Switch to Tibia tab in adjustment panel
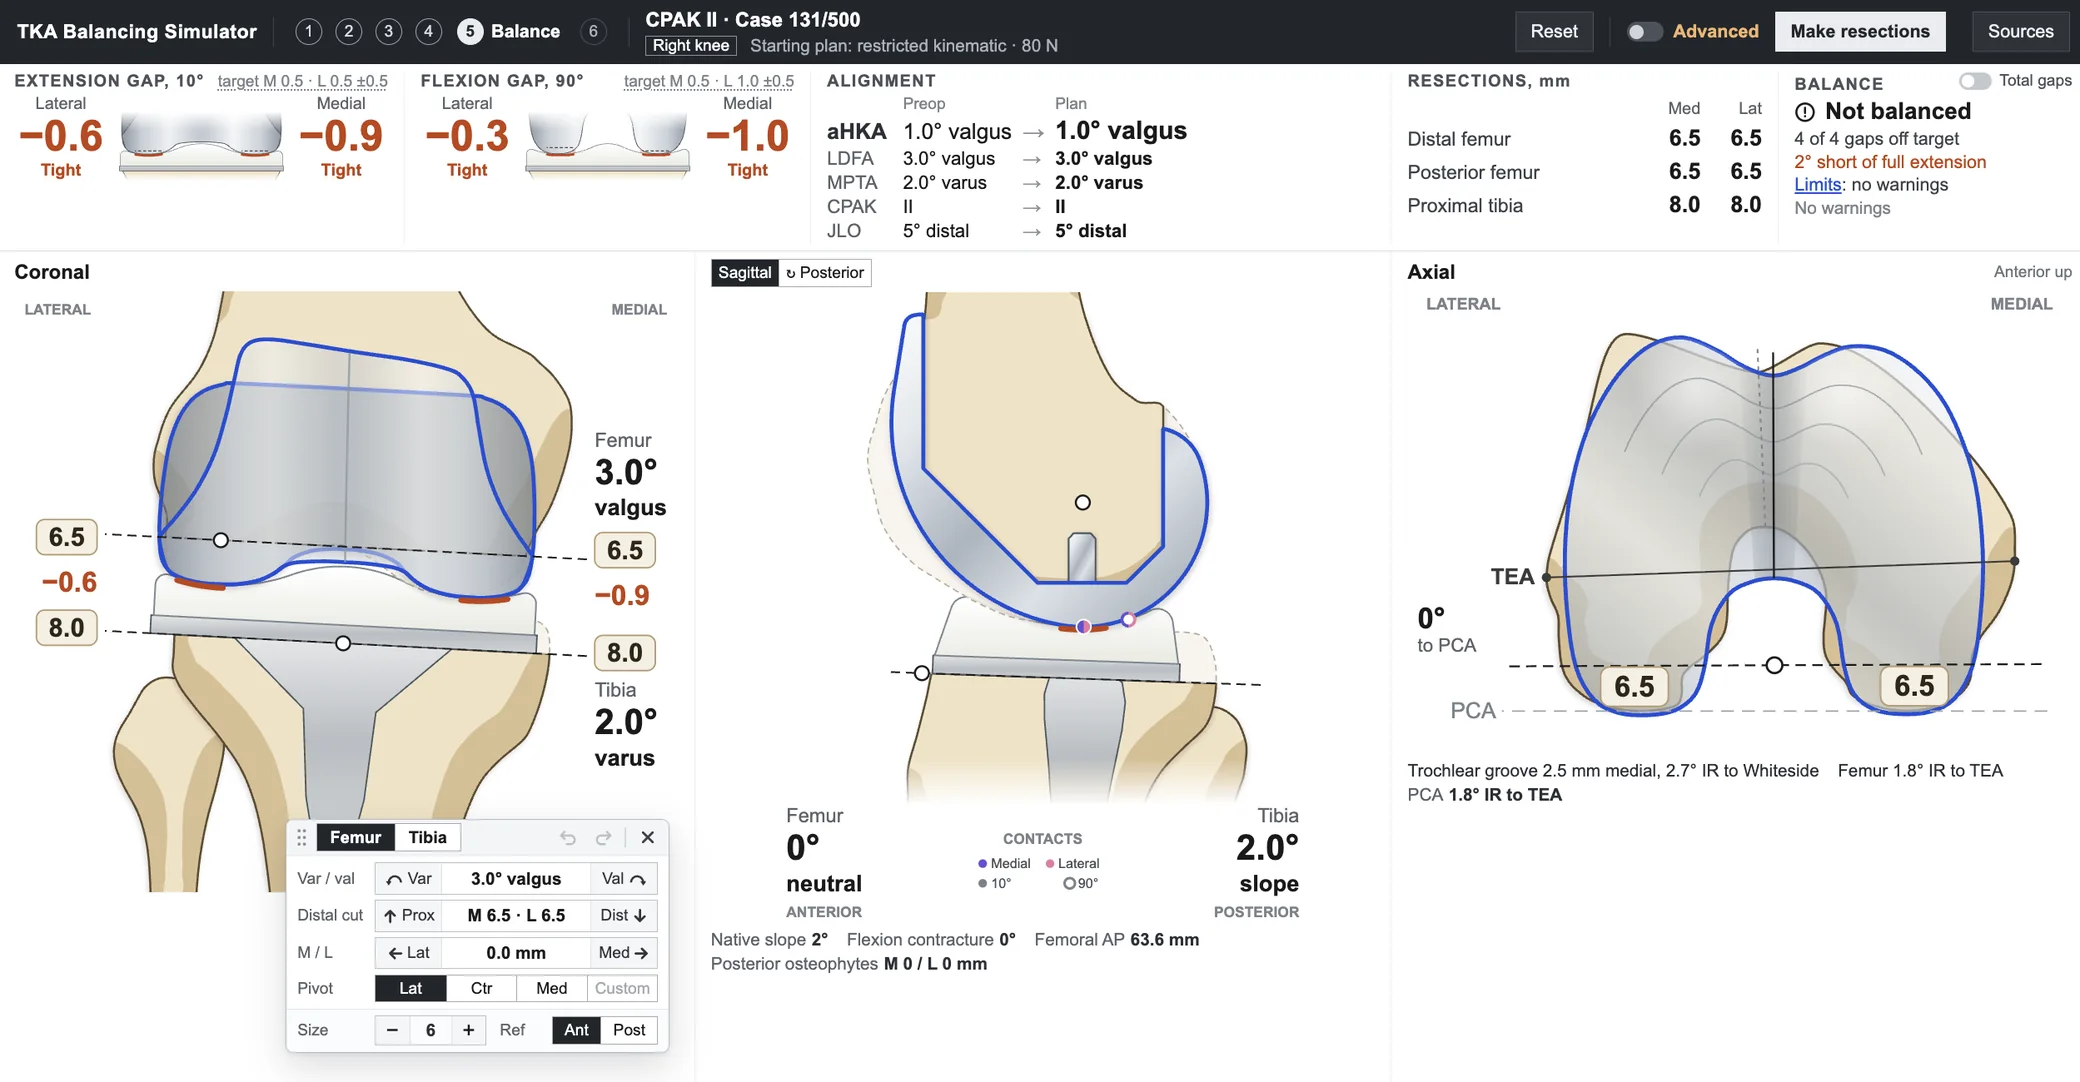2080x1082 pixels. click(x=427, y=837)
